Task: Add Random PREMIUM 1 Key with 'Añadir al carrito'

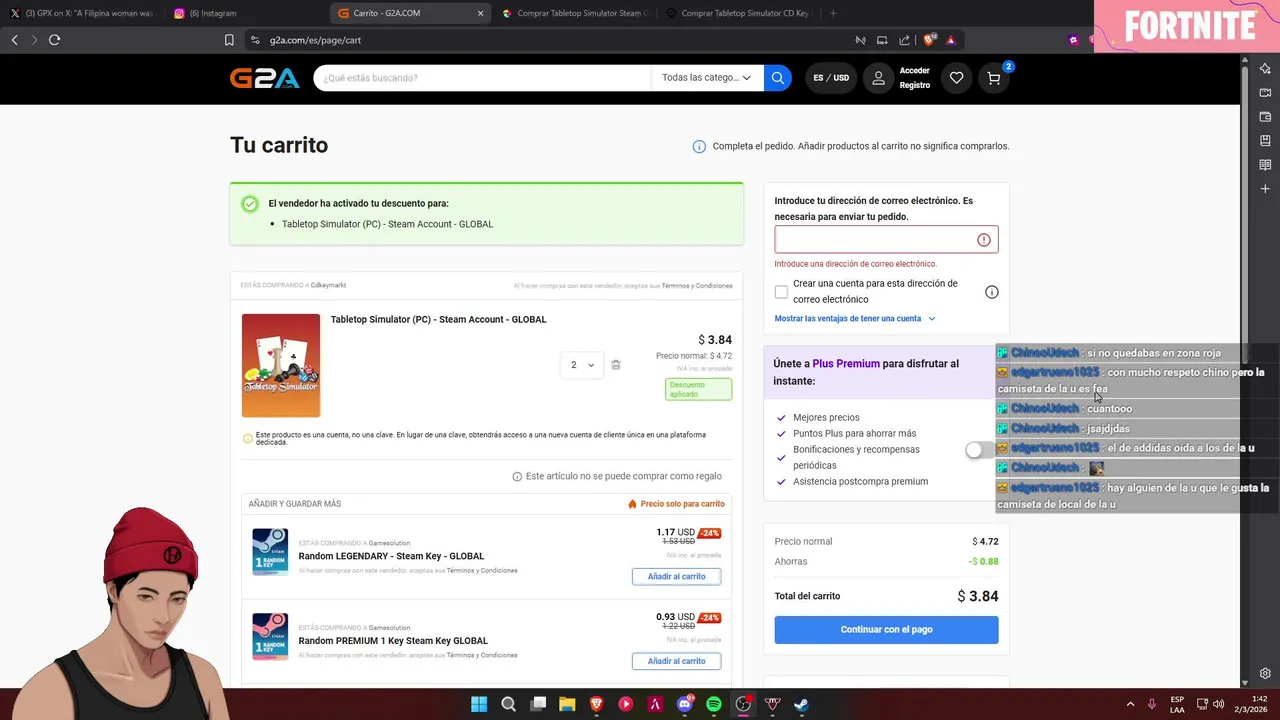Action: pos(676,661)
